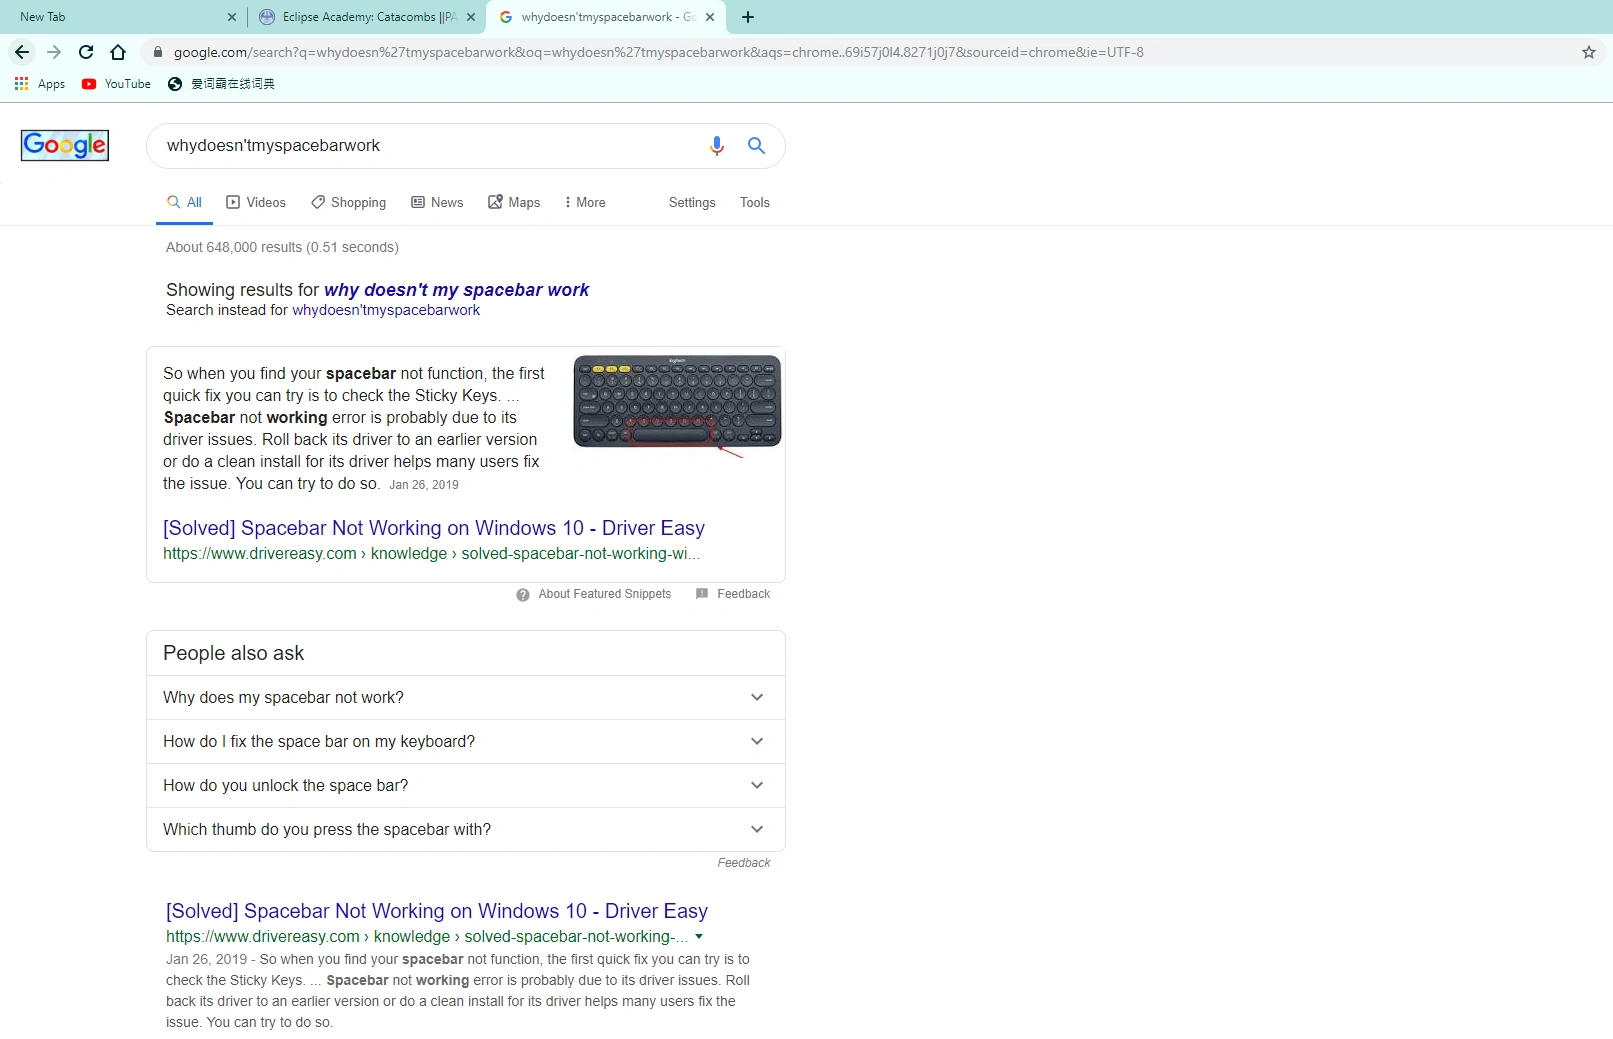Click the blue search magnifier icon
Image resolution: width=1613 pixels, height=1039 pixels.
coord(757,146)
